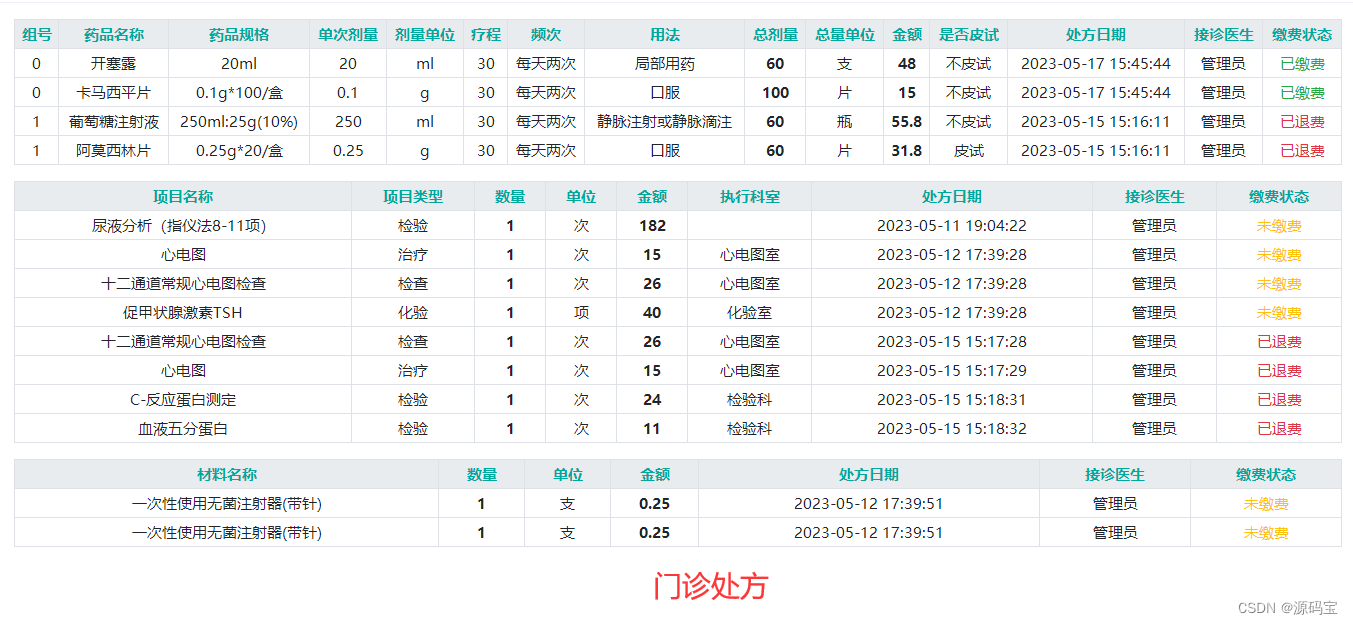Click the 管理员 doctor cell for 开塞露
The width and height of the screenshot is (1353, 624).
1224,63
